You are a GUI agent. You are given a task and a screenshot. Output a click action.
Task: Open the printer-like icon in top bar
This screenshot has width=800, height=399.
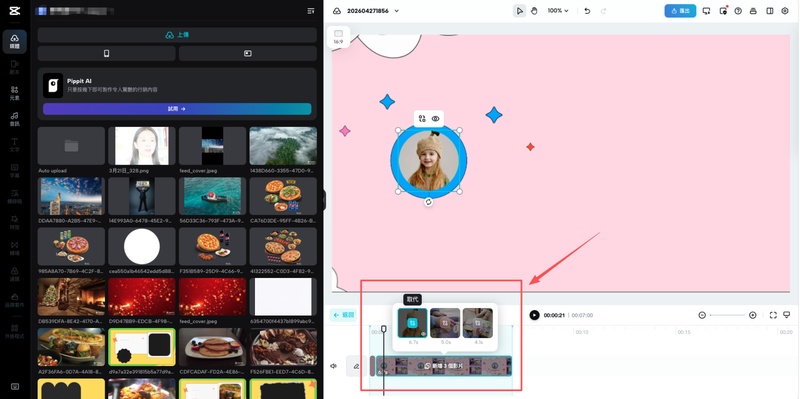[x=753, y=11]
